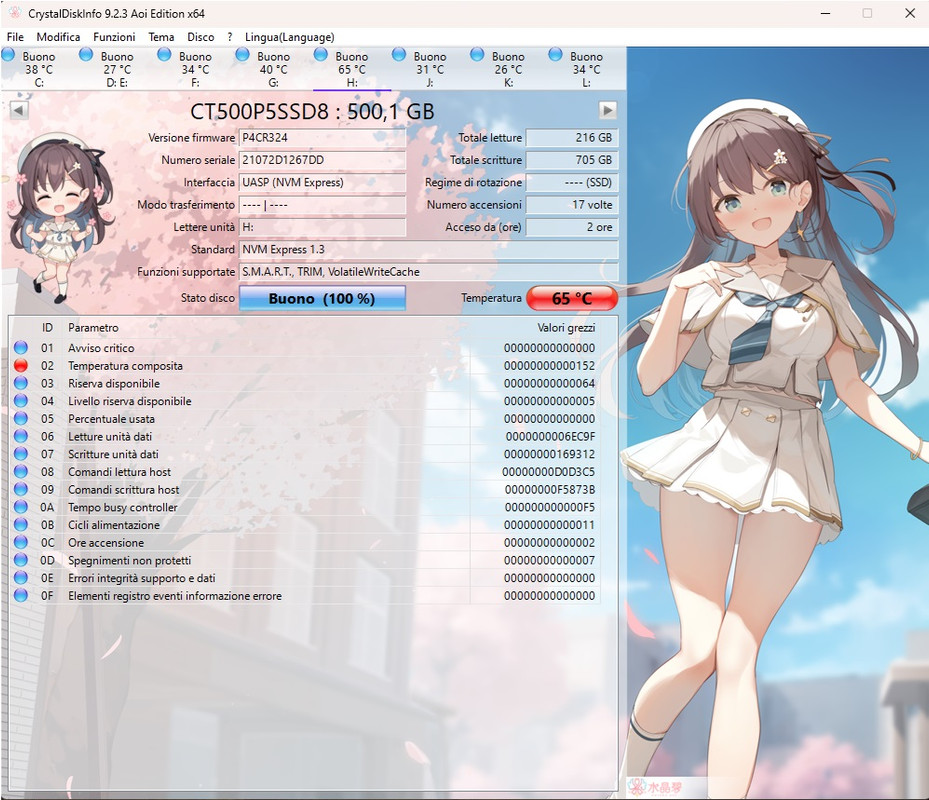The width and height of the screenshot is (929, 800).
Task: Select disk D: E: tab at 27 °C
Action: coord(117,69)
